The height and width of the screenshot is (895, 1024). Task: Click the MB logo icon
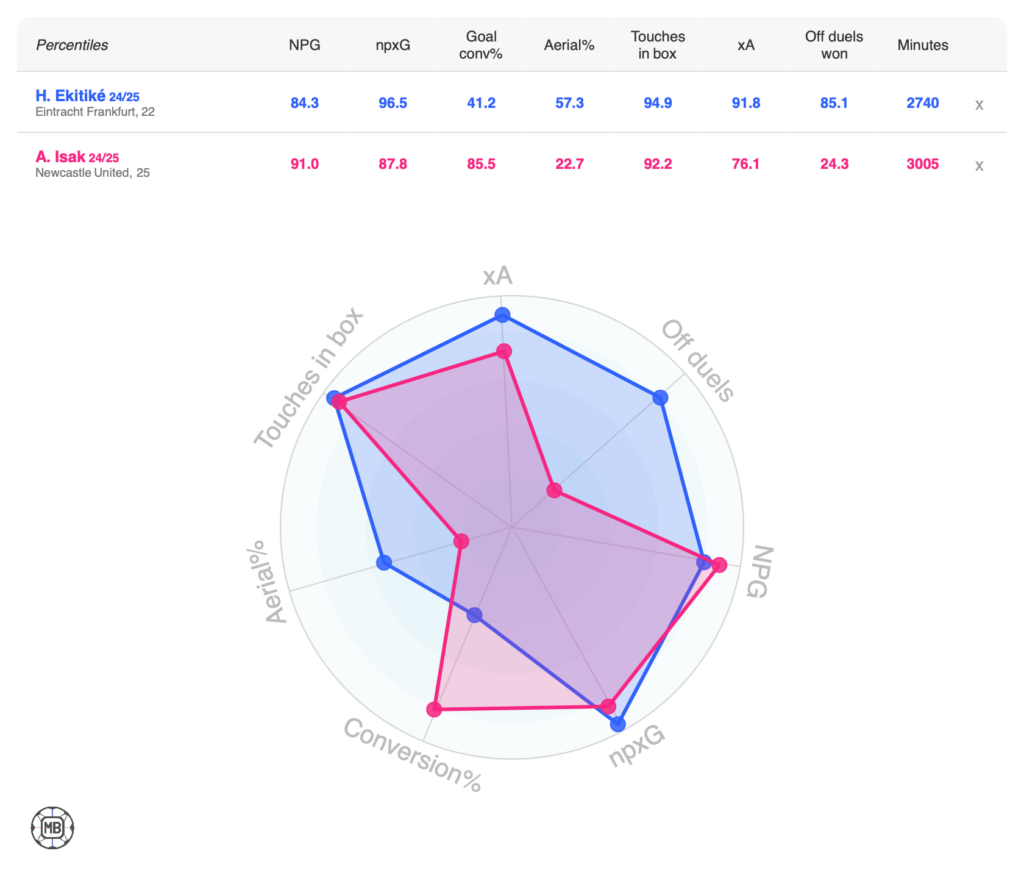(52, 827)
